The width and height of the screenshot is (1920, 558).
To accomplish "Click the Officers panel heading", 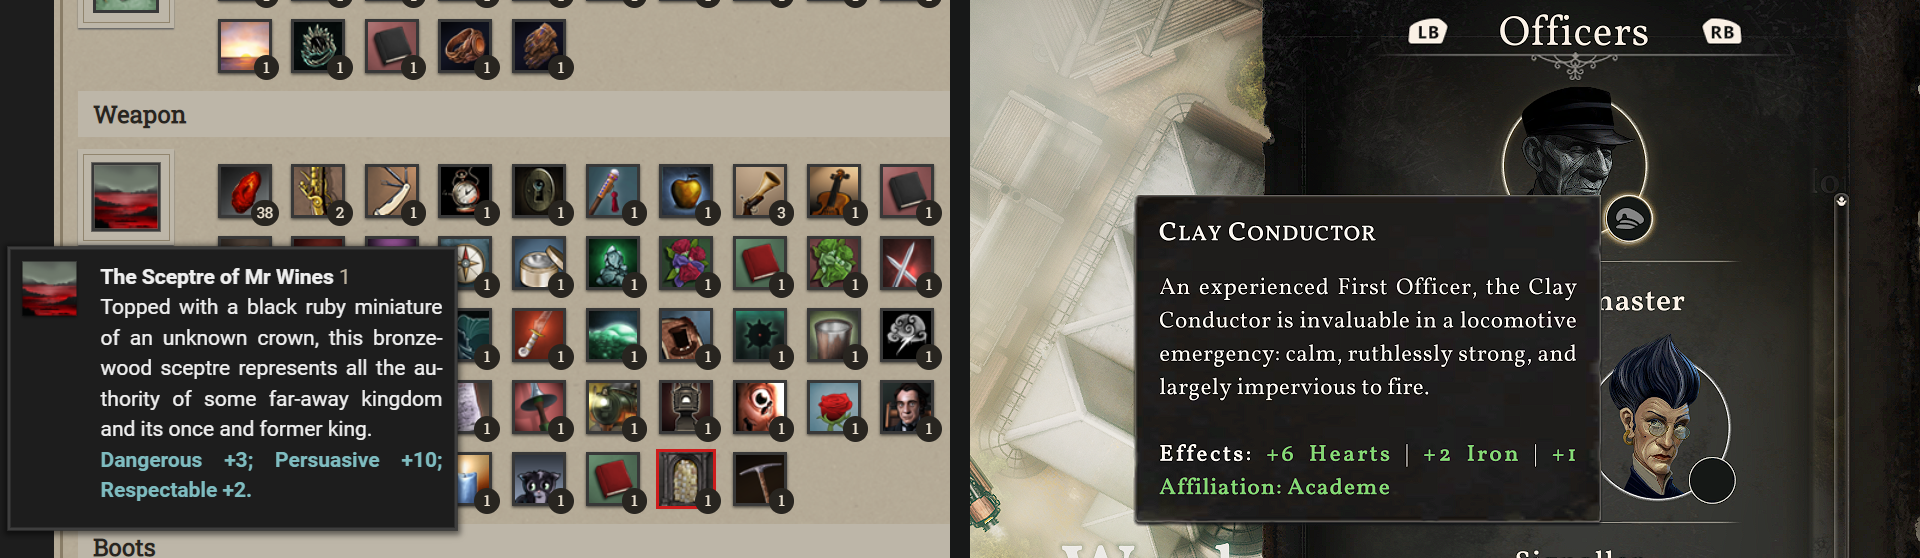I will pyautogui.click(x=1574, y=32).
